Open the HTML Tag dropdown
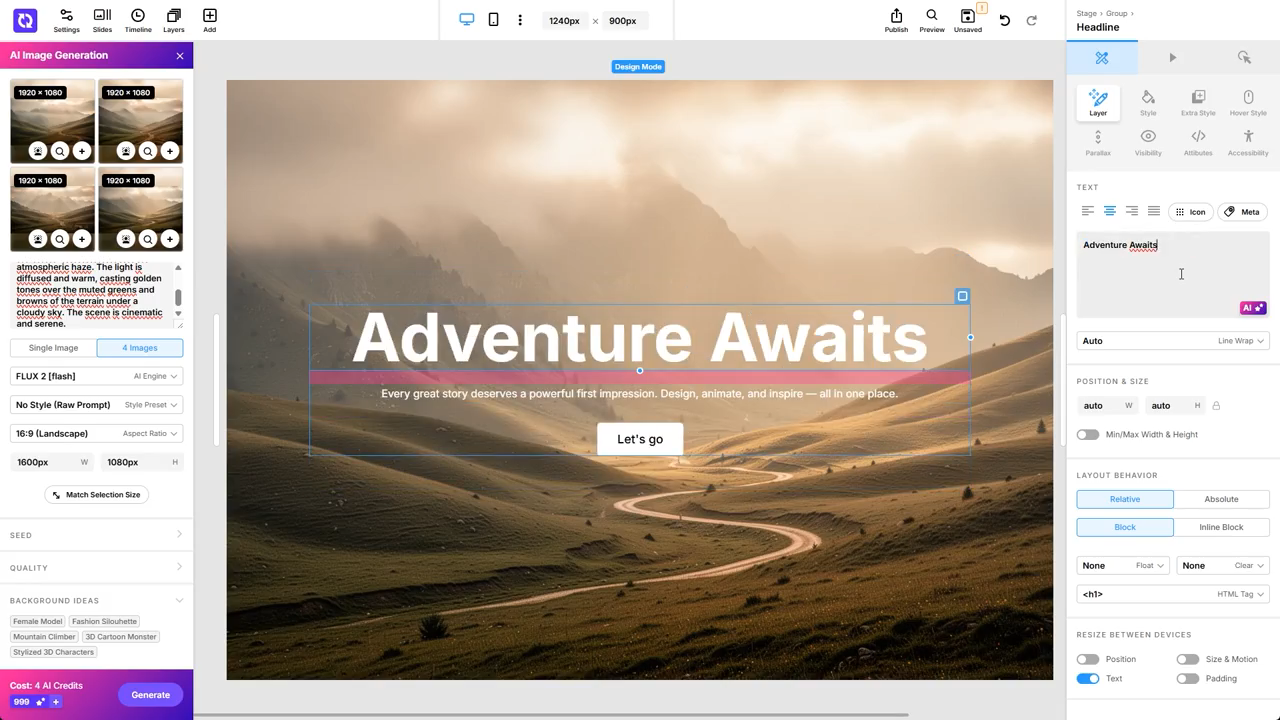Image resolution: width=1280 pixels, height=720 pixels. point(1173,594)
